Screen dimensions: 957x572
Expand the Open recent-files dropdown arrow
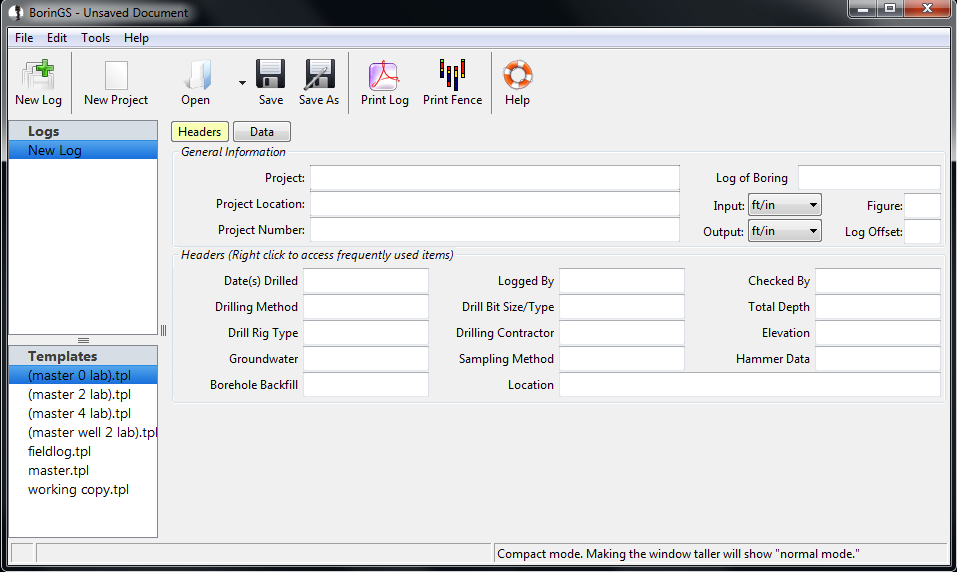tap(242, 83)
